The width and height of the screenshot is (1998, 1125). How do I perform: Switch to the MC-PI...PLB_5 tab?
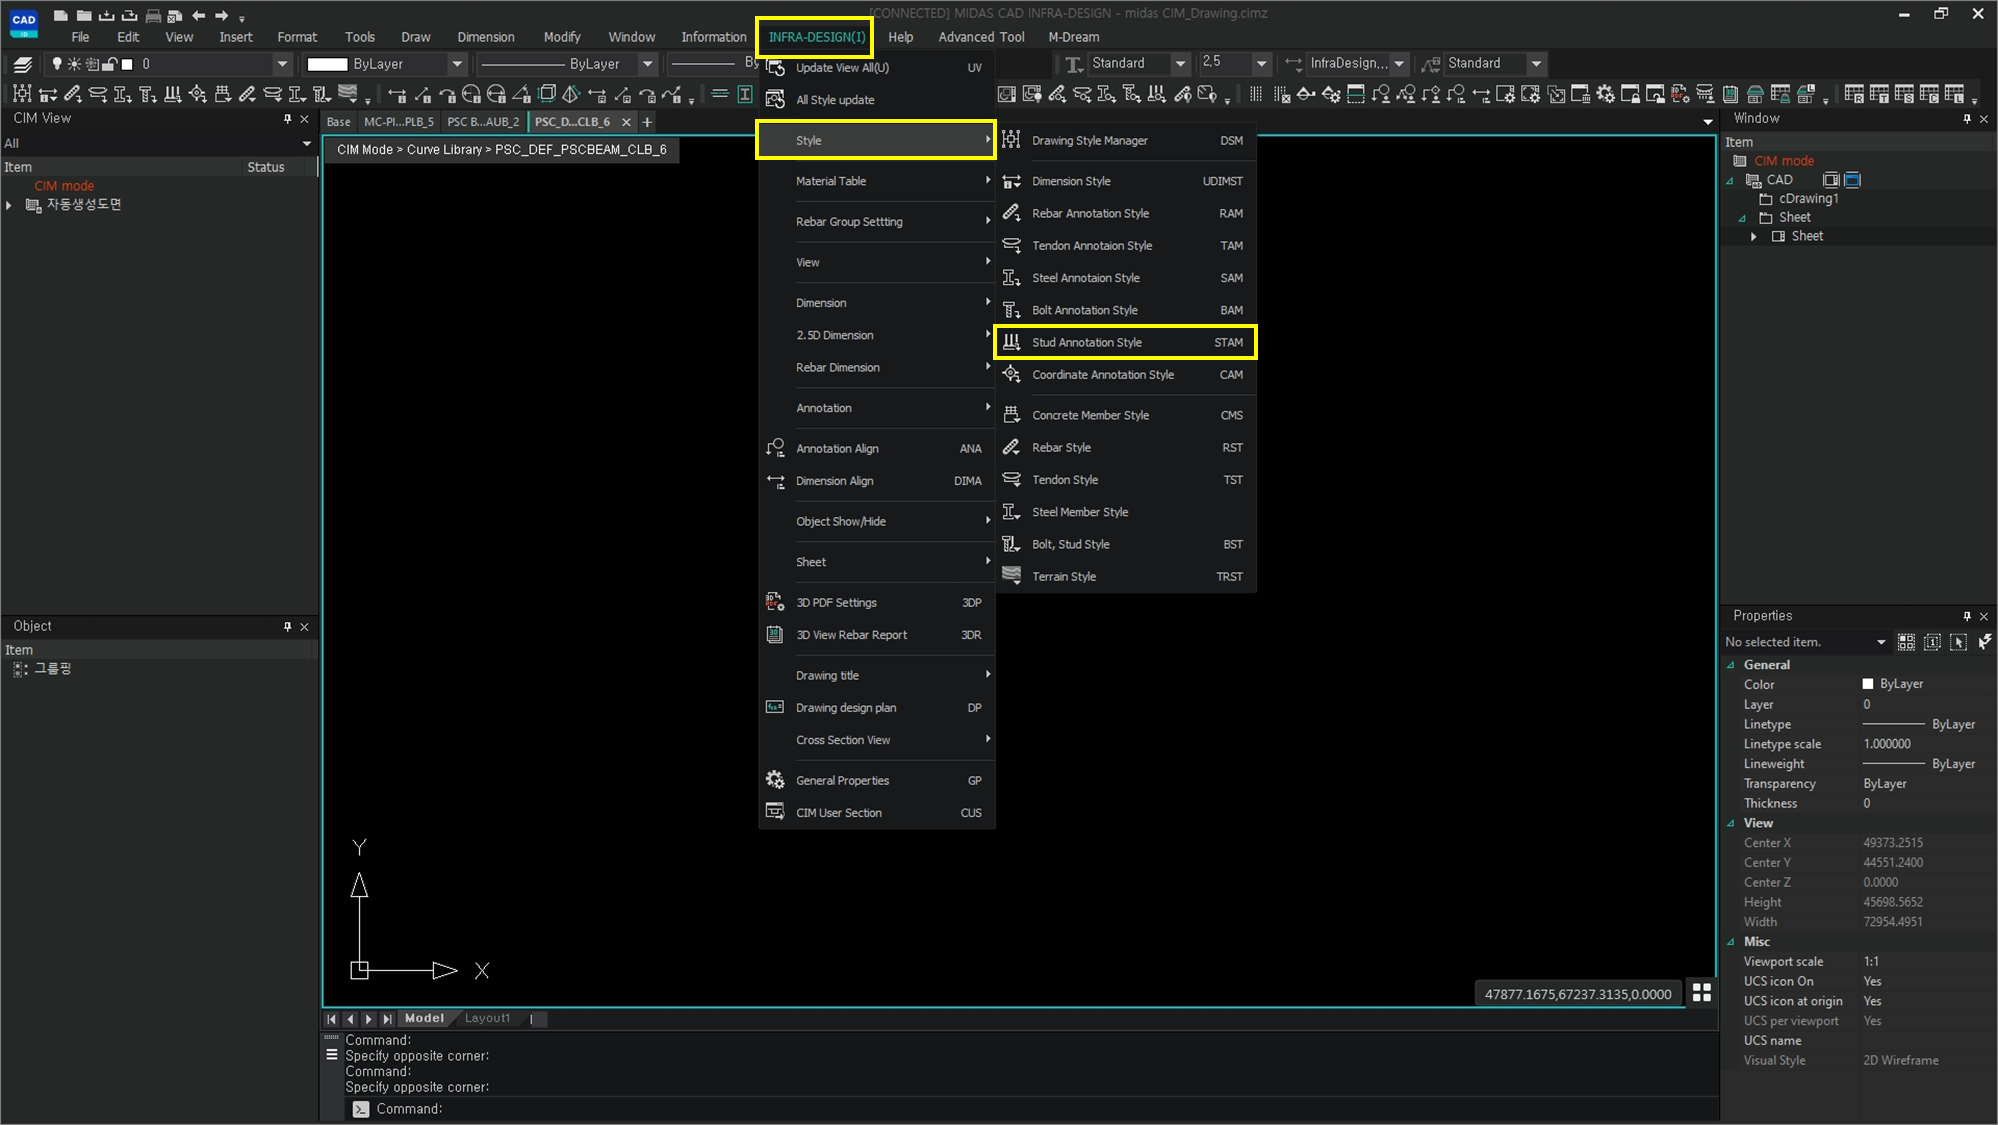coord(399,122)
